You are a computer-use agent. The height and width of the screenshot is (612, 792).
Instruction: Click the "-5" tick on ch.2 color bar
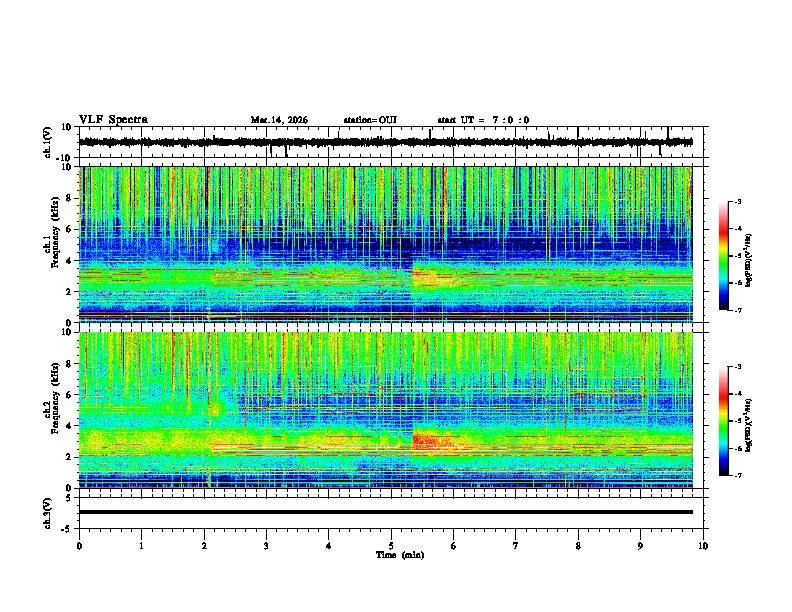738,421
